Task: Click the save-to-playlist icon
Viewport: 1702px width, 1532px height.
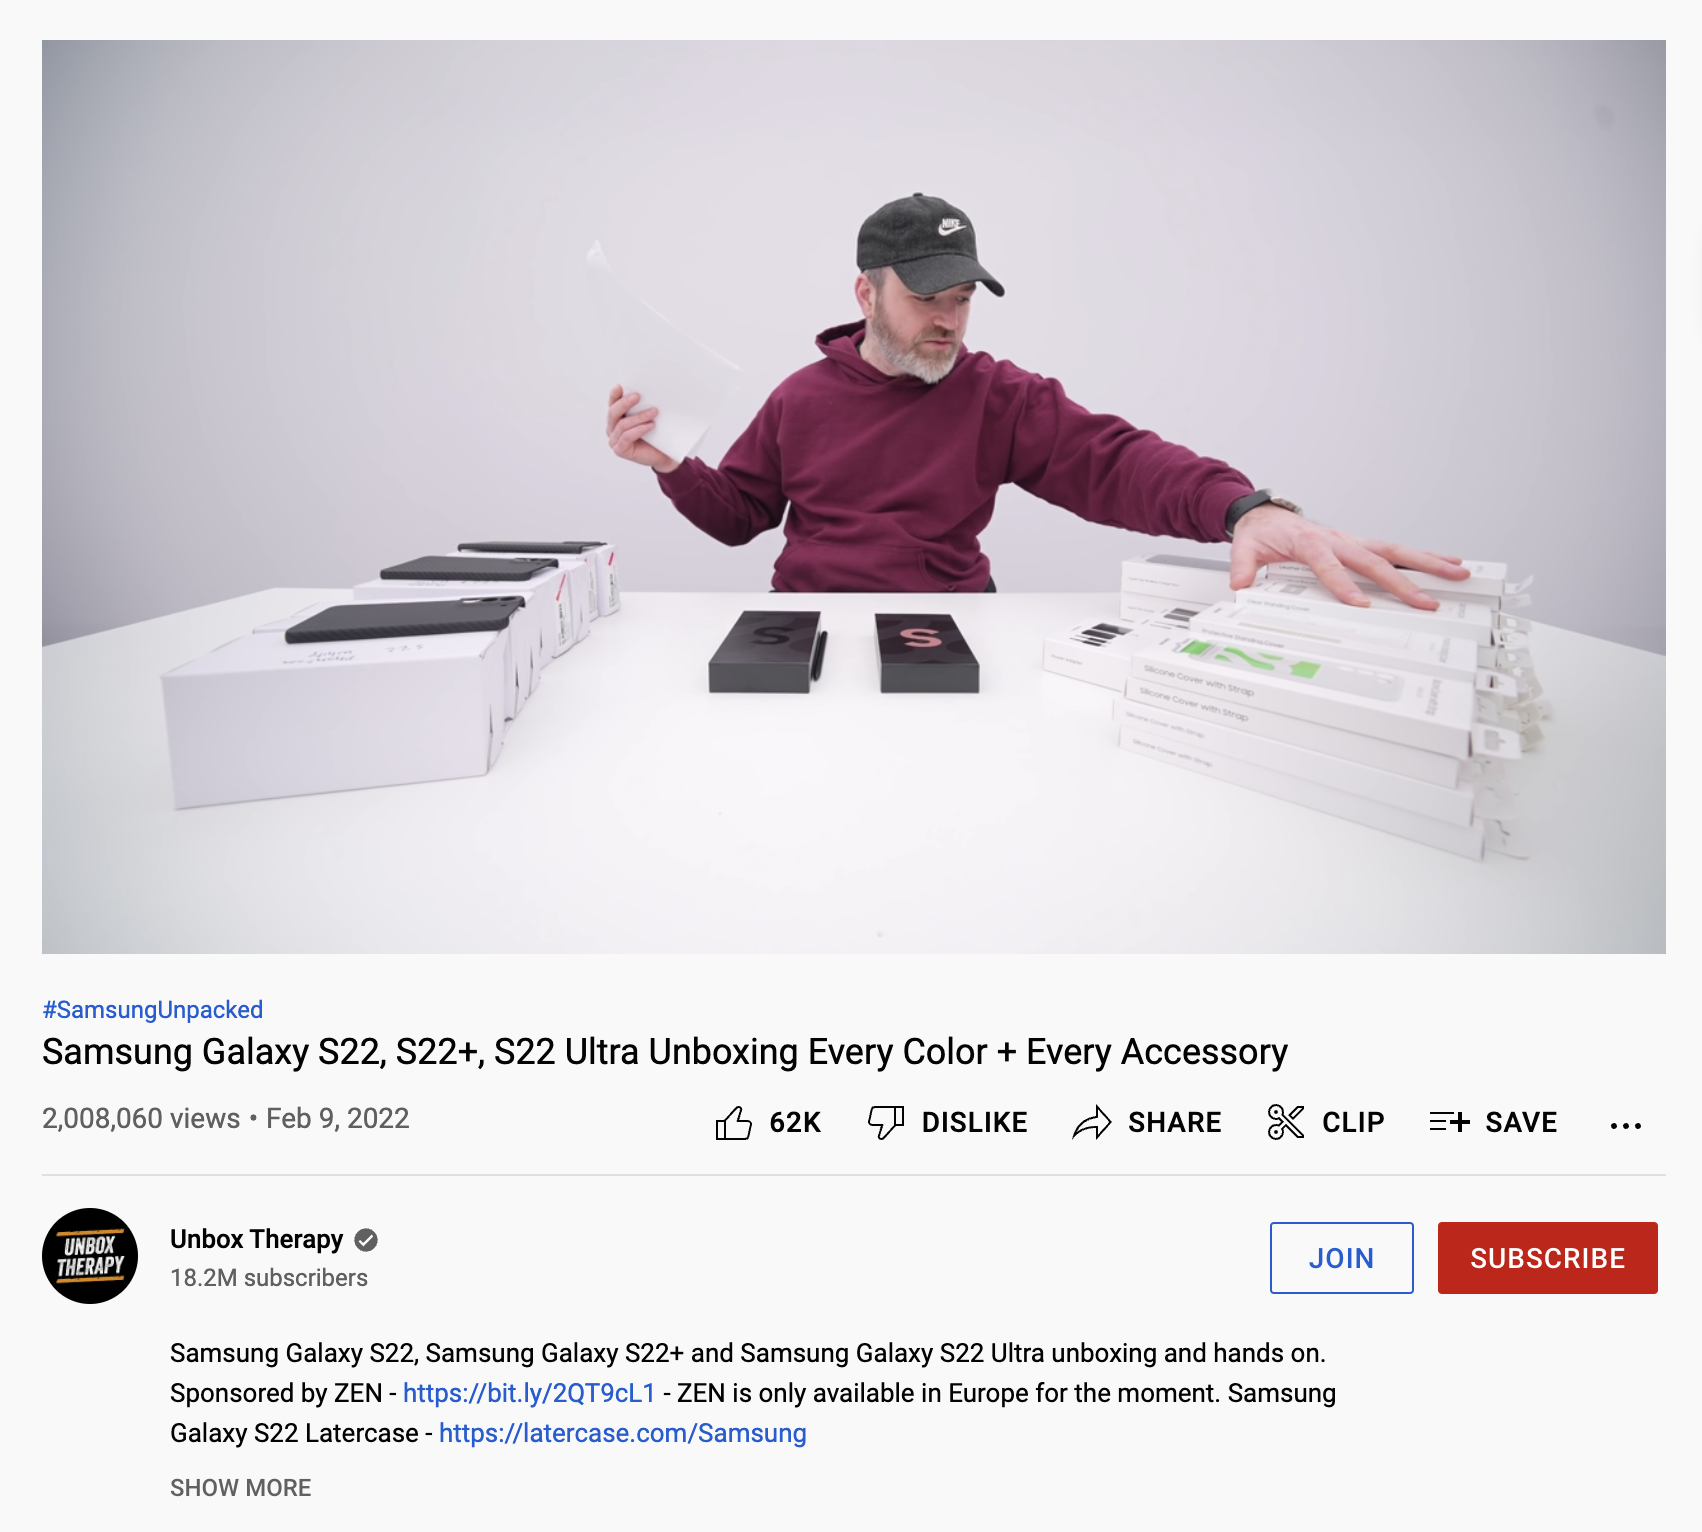Action: coord(1449,1122)
